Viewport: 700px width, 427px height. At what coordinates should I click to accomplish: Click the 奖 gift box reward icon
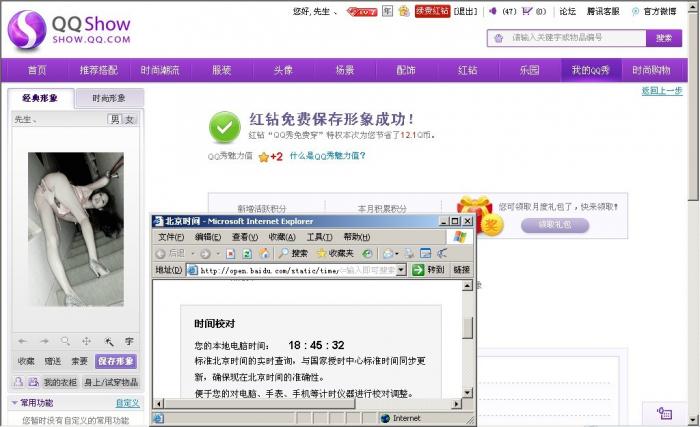[480, 215]
